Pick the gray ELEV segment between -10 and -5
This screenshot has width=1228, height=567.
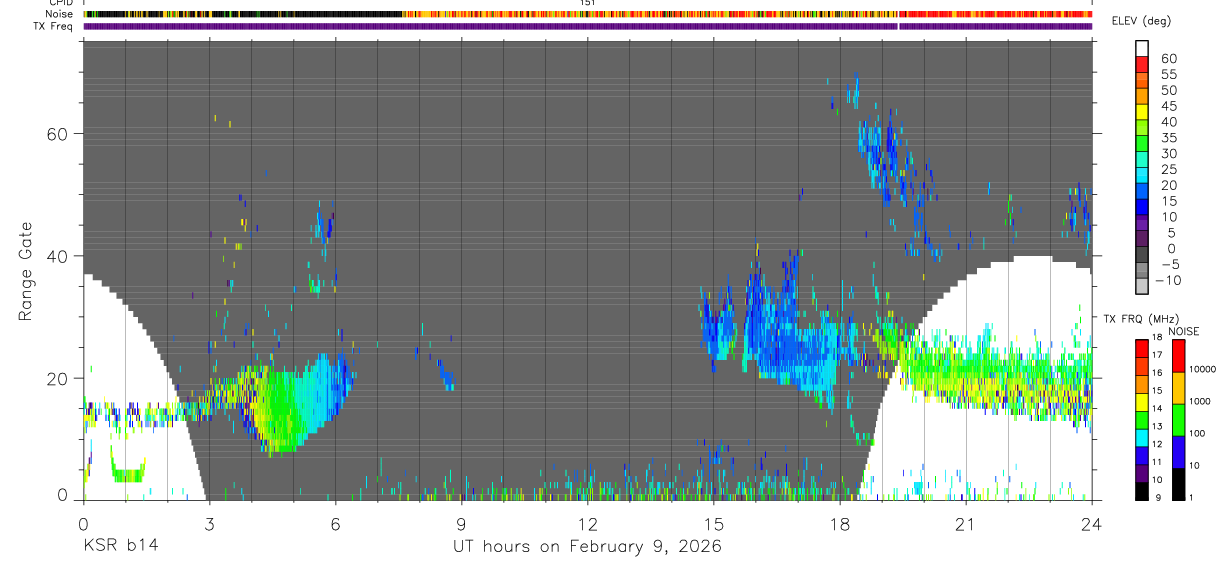(1142, 270)
